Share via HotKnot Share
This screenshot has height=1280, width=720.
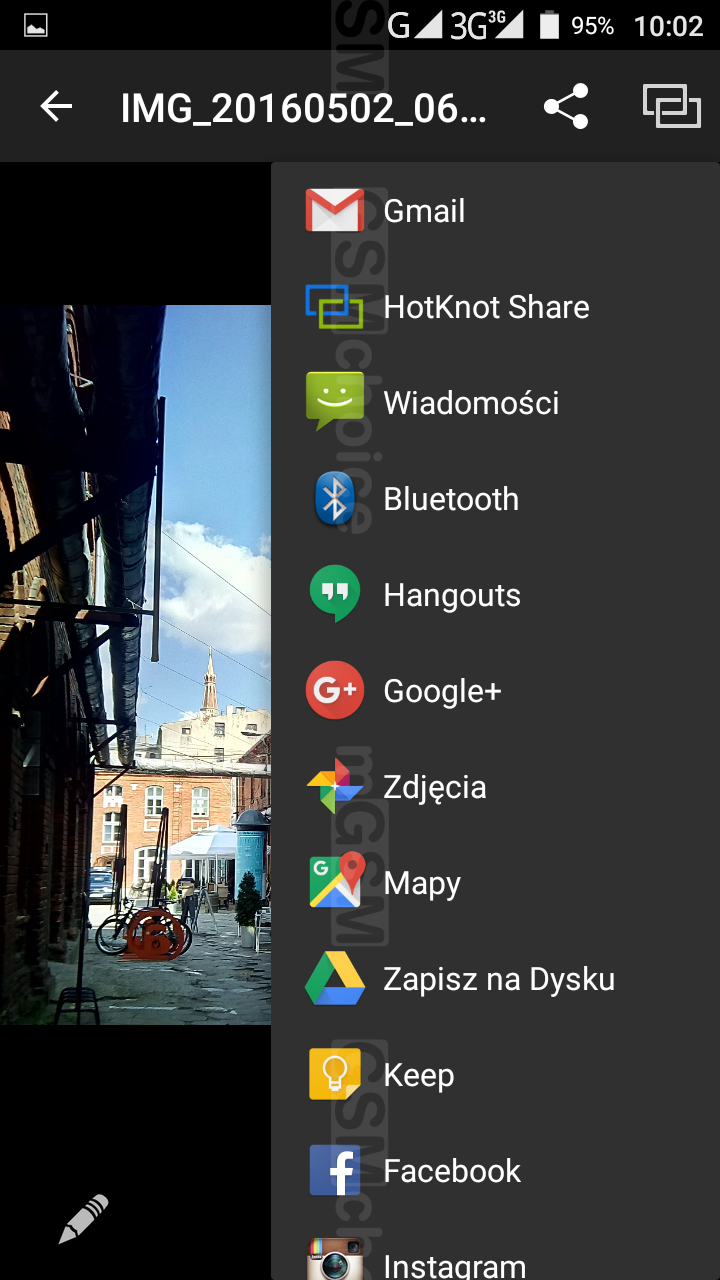point(486,307)
